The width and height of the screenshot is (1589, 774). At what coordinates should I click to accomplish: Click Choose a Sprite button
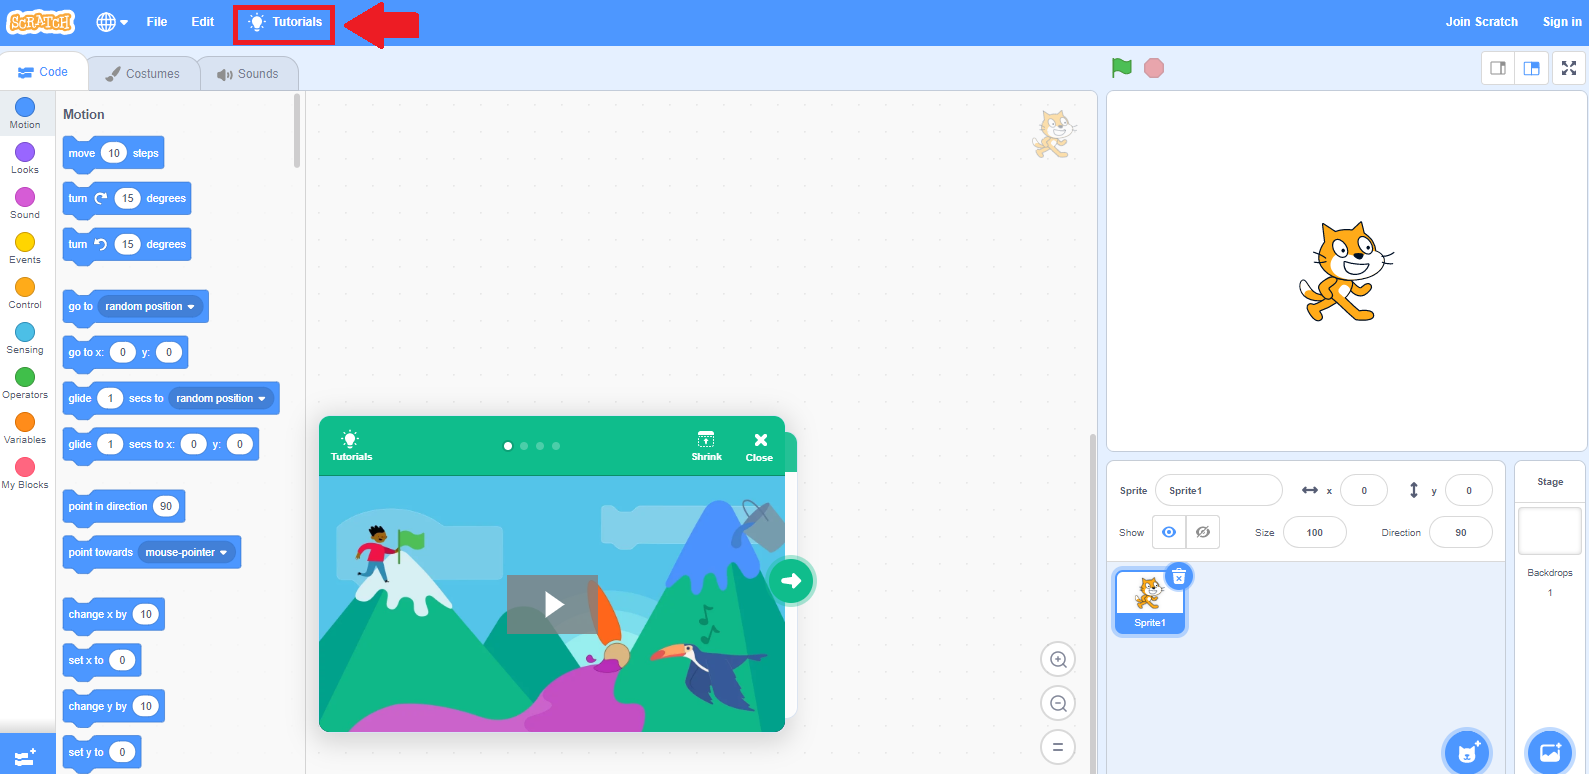pyautogui.click(x=1467, y=751)
